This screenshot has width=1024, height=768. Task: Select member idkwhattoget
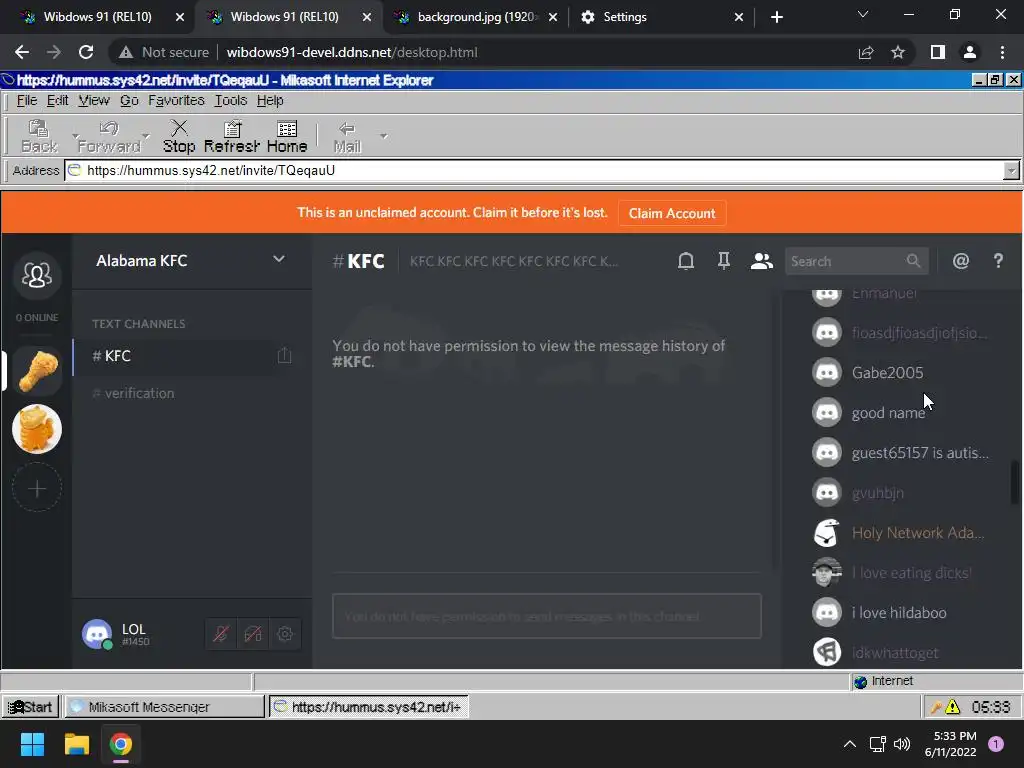pos(901,652)
